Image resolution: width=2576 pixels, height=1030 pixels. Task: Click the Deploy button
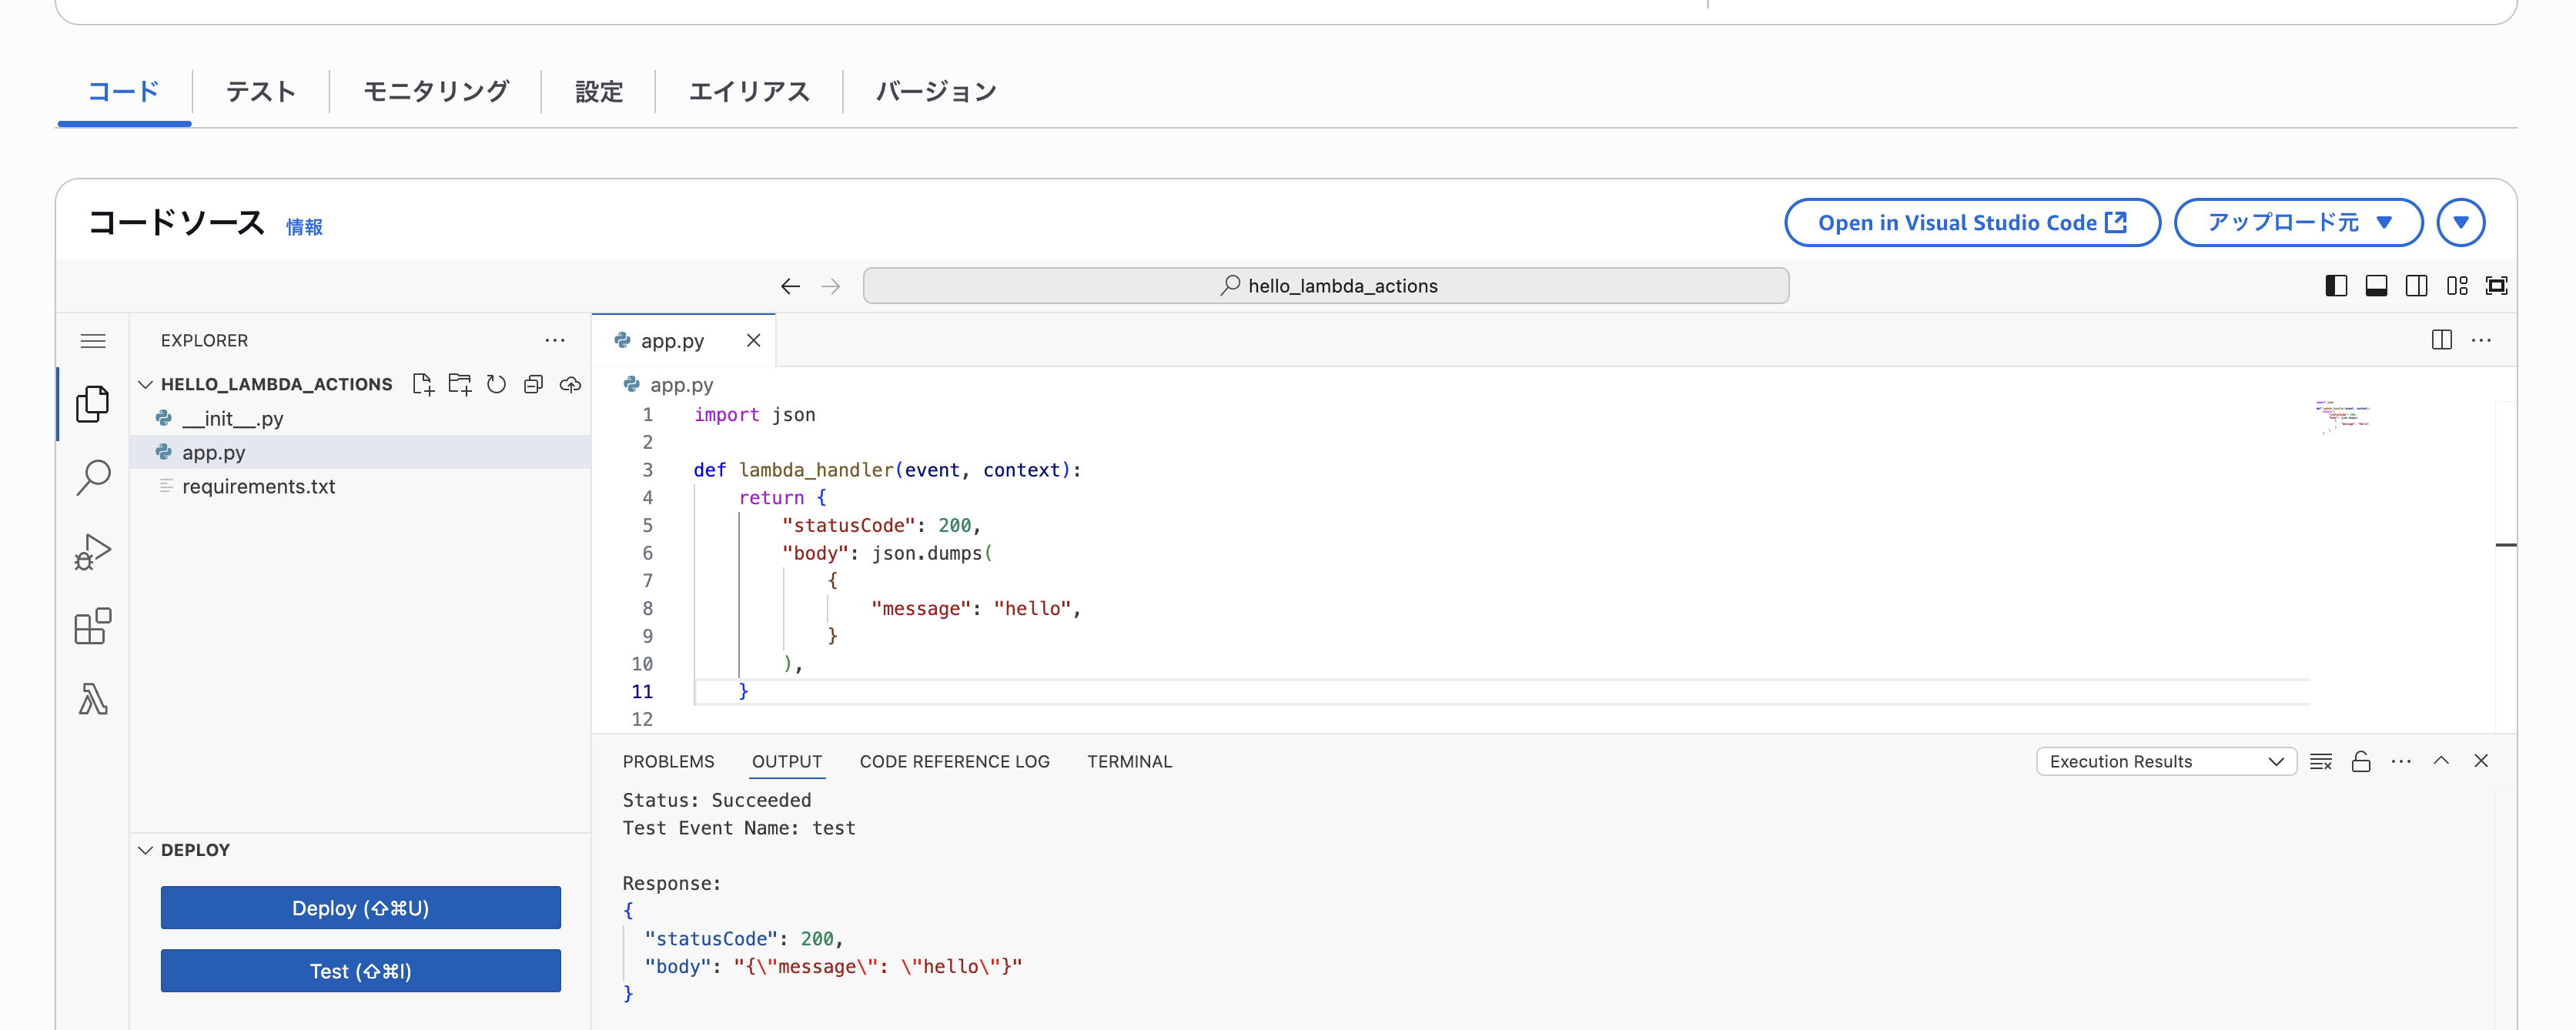pos(360,908)
